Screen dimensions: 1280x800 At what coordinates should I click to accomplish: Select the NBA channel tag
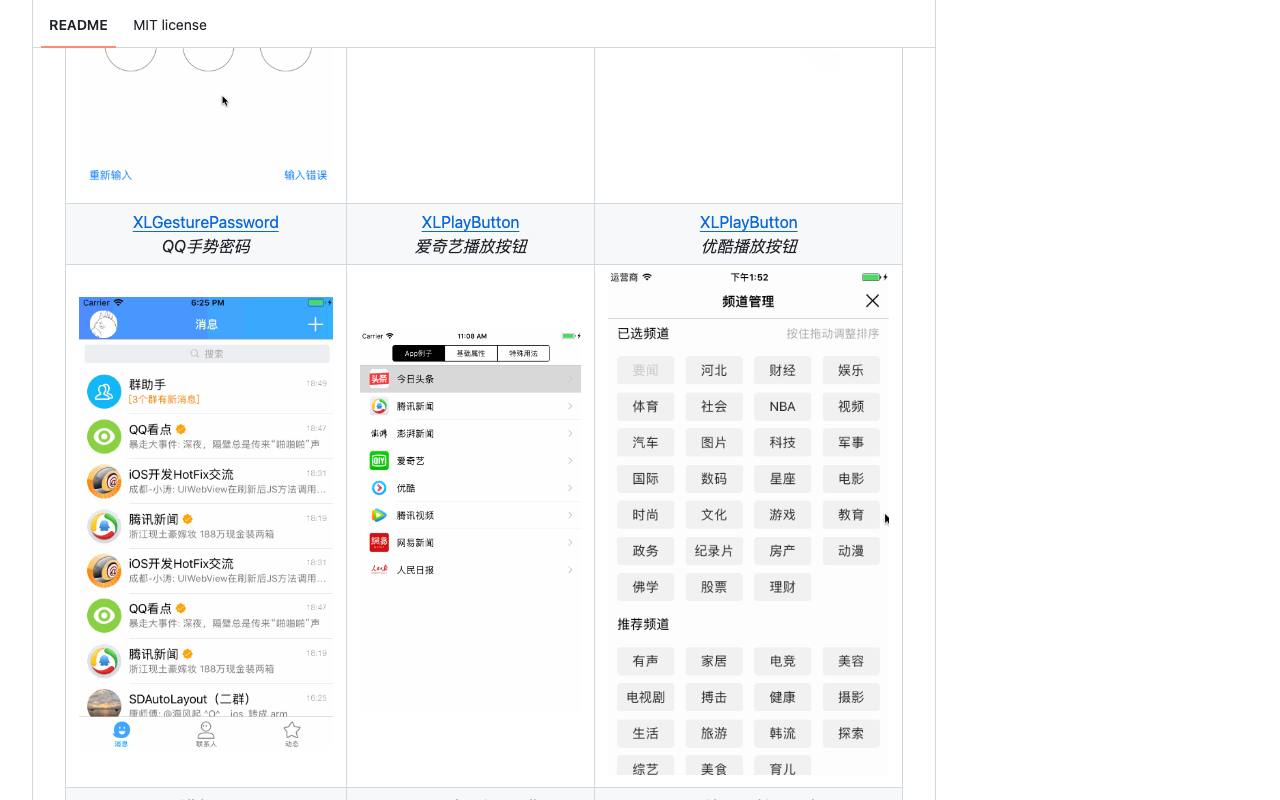point(783,406)
